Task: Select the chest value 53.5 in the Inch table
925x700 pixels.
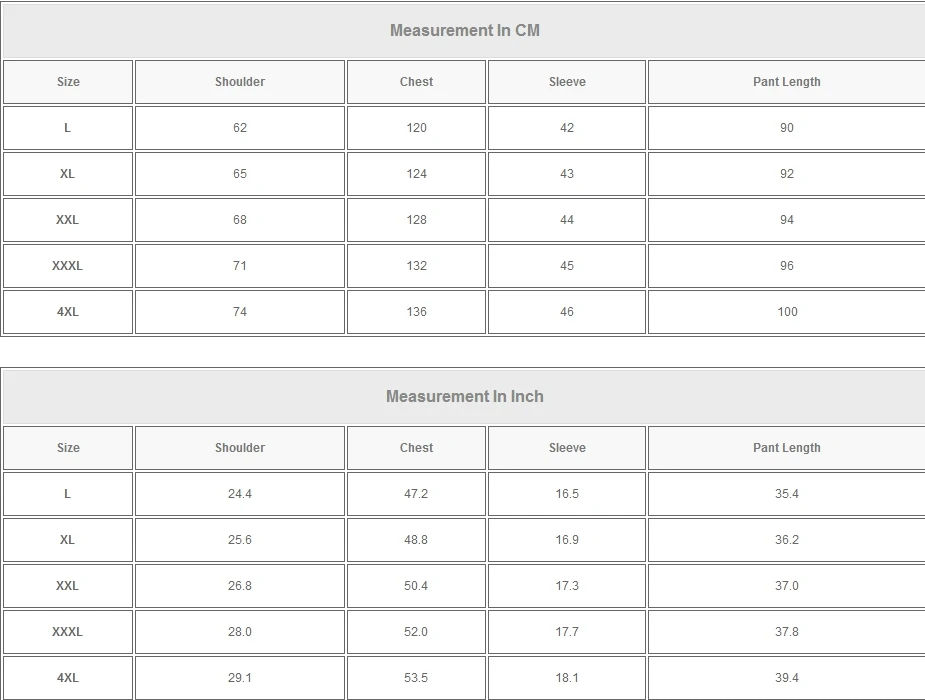Action: pyautogui.click(x=416, y=678)
